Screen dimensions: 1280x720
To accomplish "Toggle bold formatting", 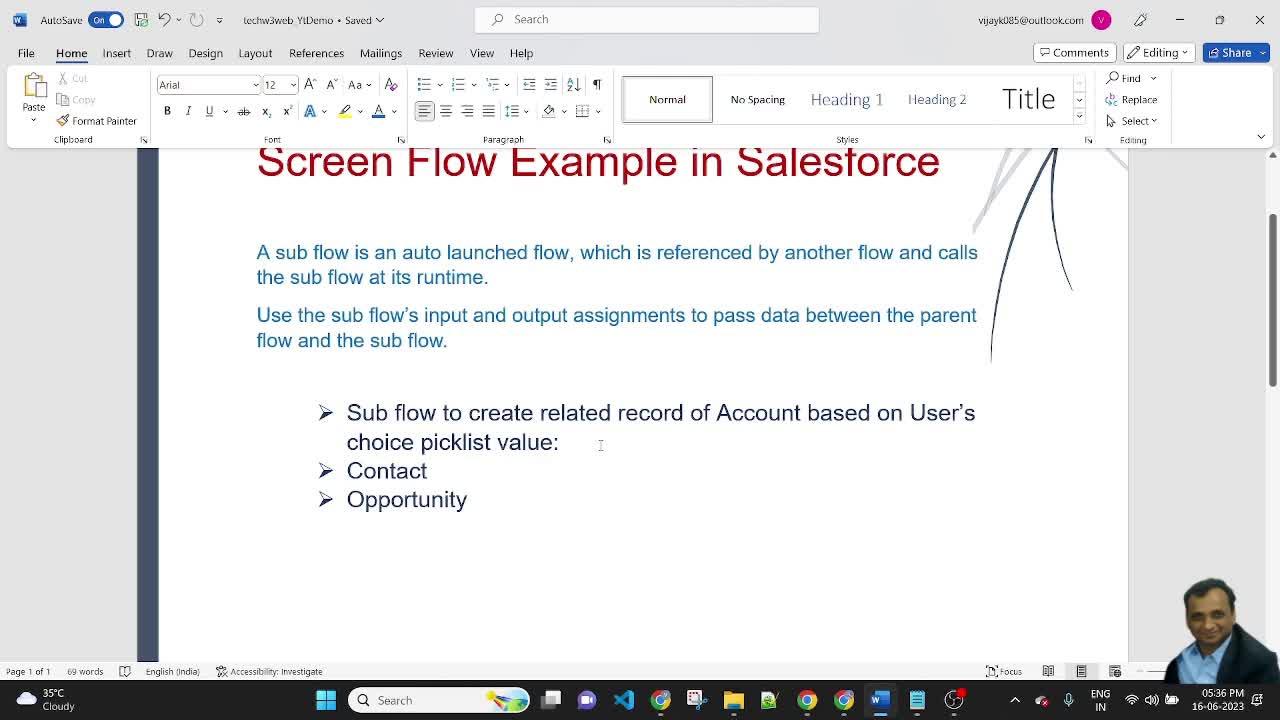I will [x=167, y=111].
